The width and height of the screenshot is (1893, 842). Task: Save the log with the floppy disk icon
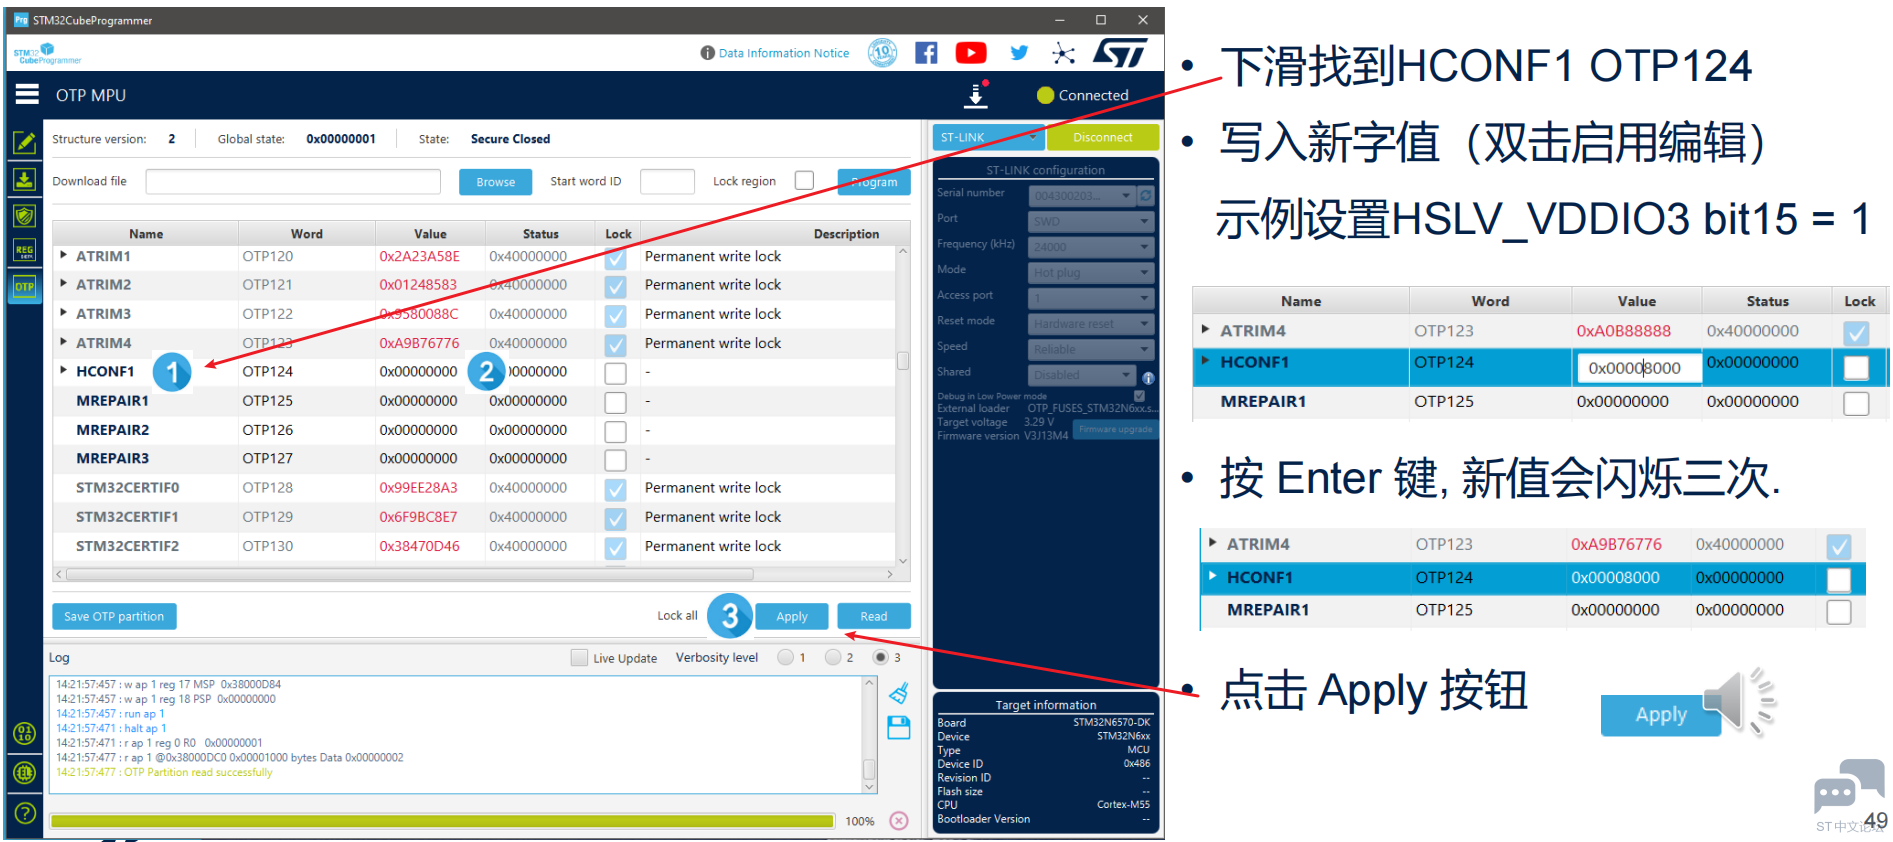point(899,727)
